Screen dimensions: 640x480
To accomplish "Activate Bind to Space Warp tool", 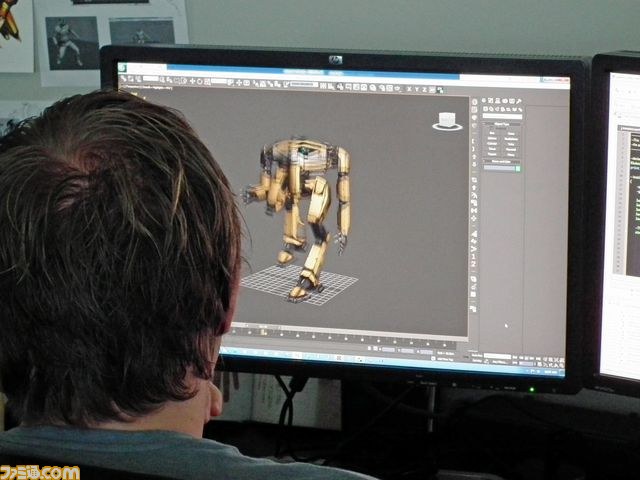I will [x=138, y=79].
